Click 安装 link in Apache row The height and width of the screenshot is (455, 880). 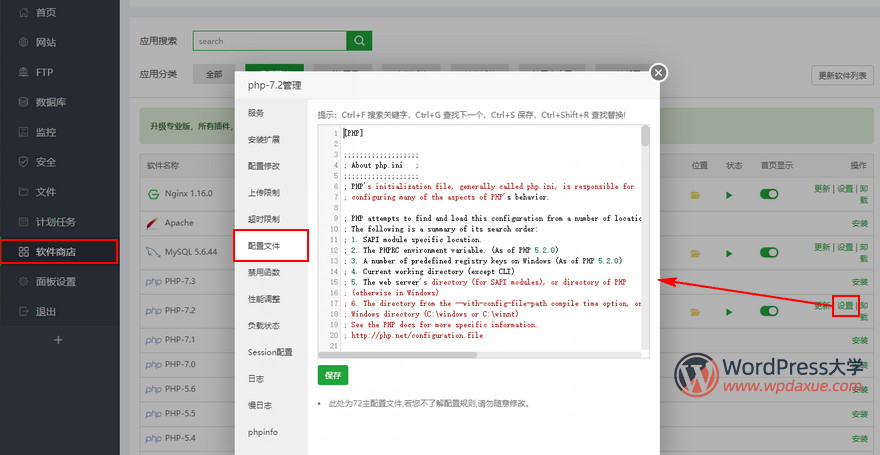coord(859,223)
